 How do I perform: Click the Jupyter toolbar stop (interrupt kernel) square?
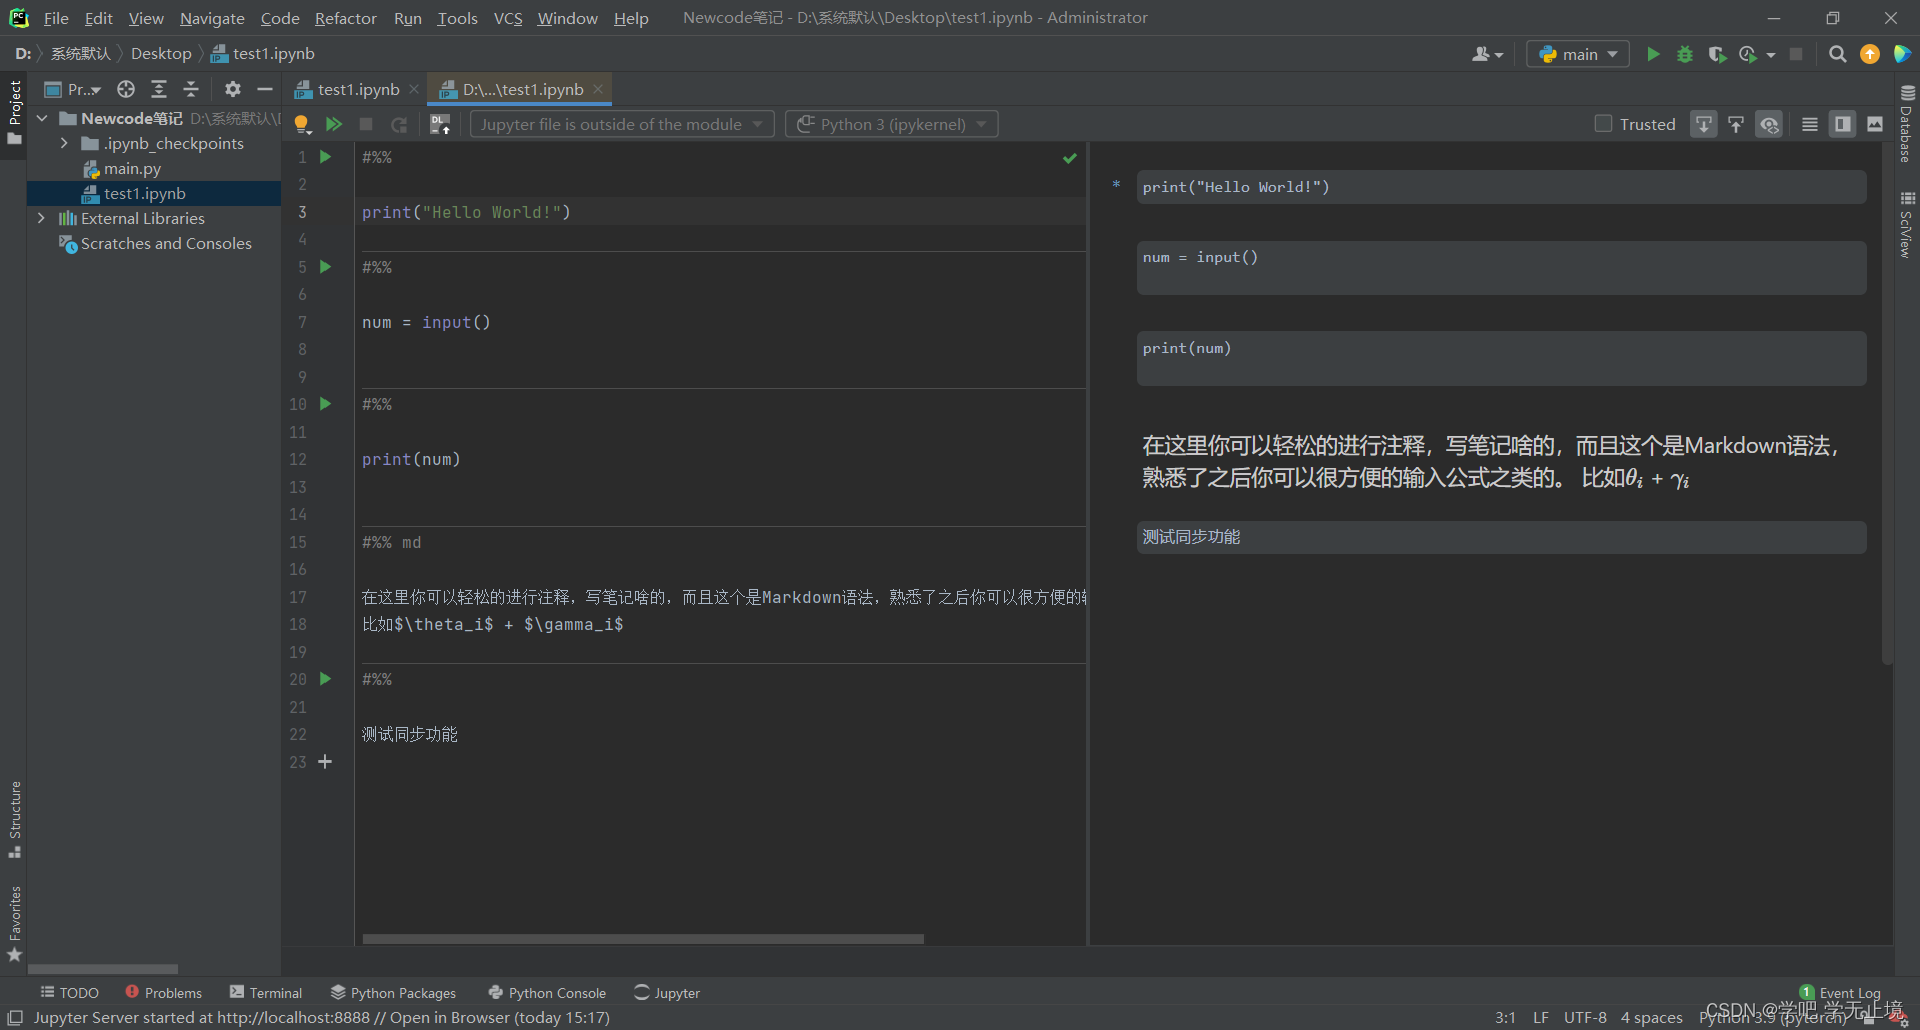click(x=366, y=124)
